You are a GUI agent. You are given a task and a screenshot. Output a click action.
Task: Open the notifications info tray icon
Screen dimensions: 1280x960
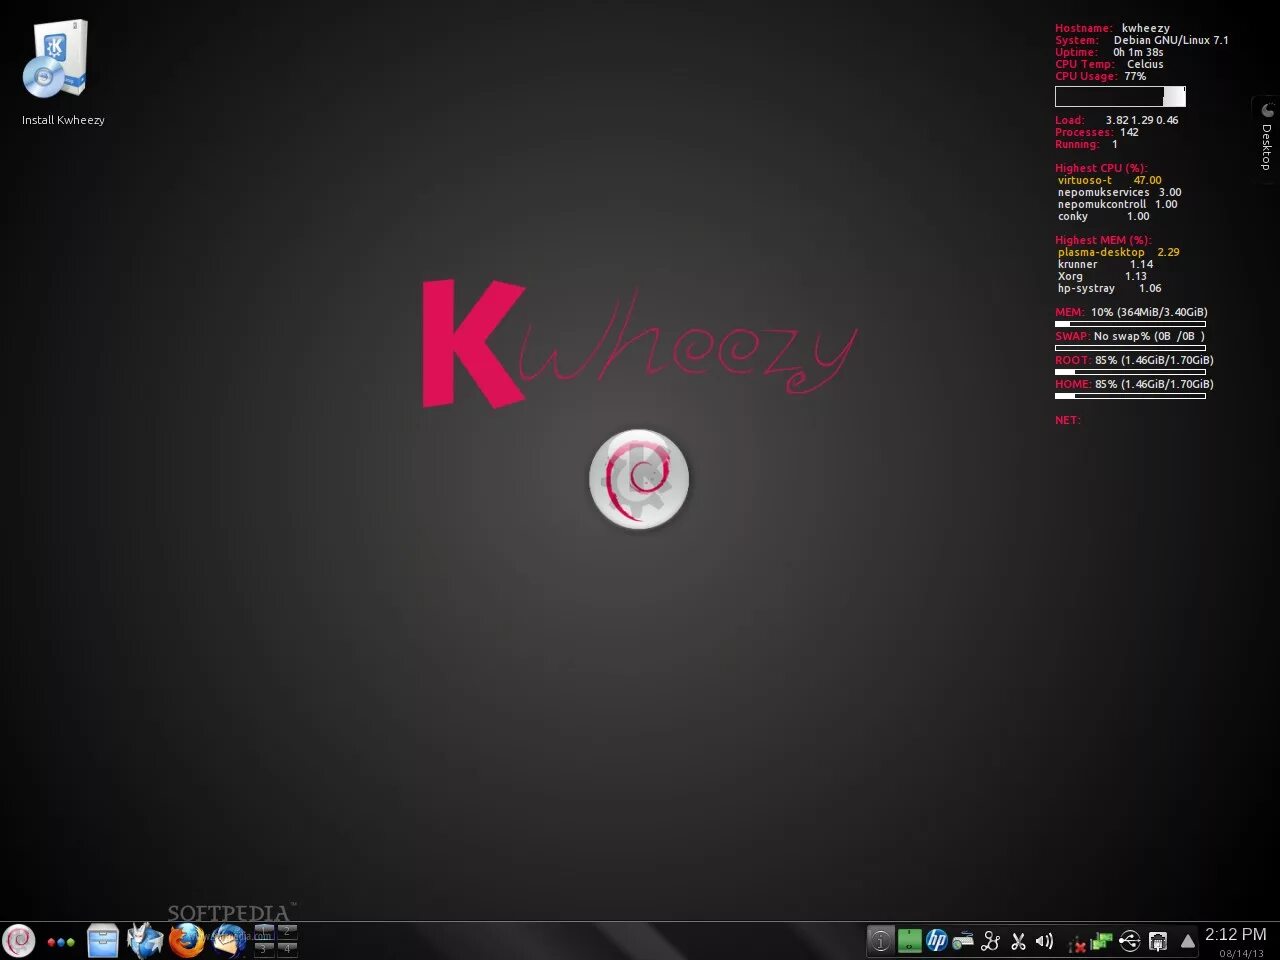pos(880,941)
